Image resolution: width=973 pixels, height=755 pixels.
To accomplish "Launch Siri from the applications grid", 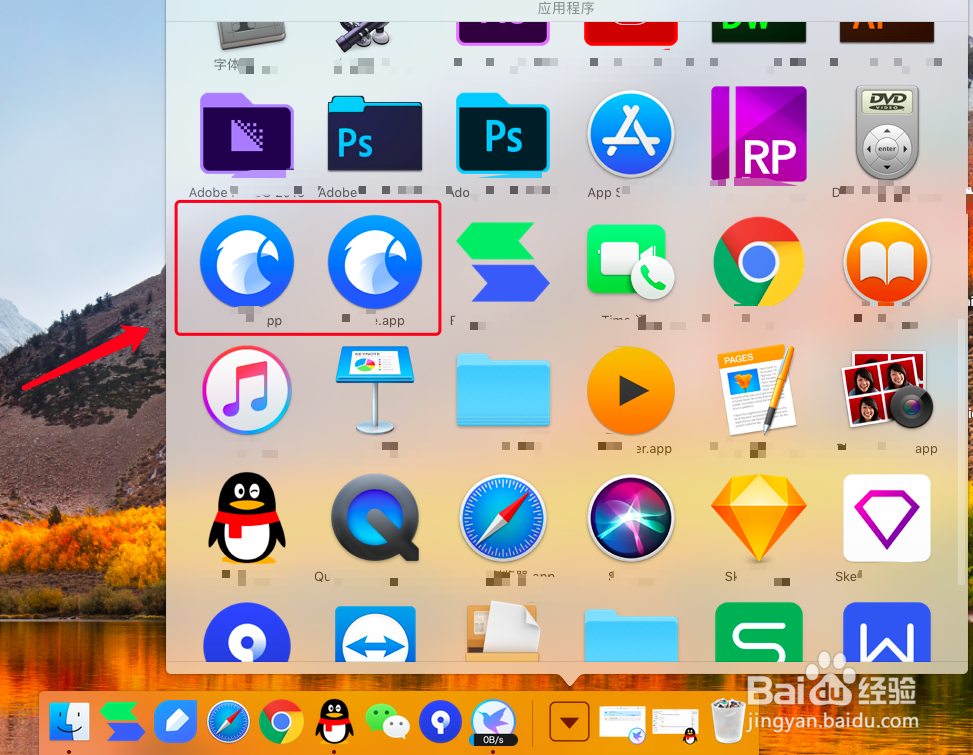I will pyautogui.click(x=630, y=518).
